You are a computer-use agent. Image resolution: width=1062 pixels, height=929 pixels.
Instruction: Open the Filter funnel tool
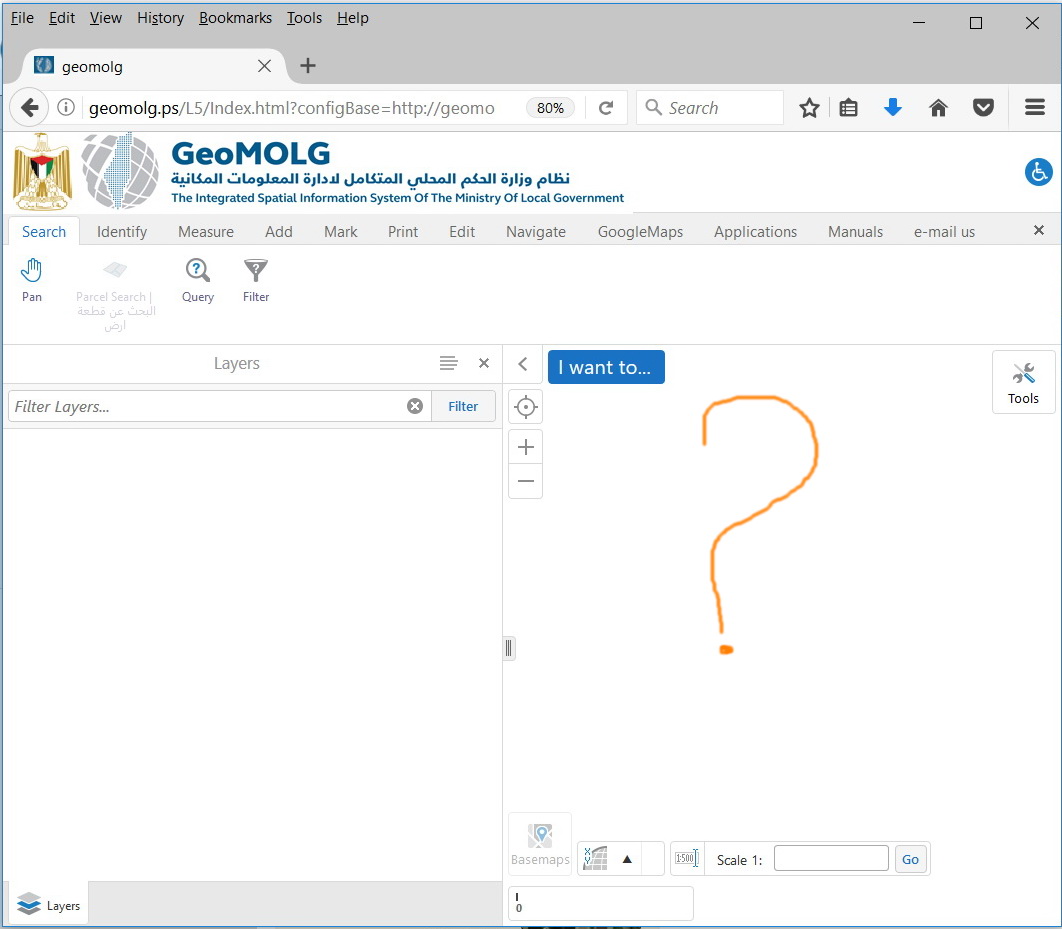(x=256, y=280)
